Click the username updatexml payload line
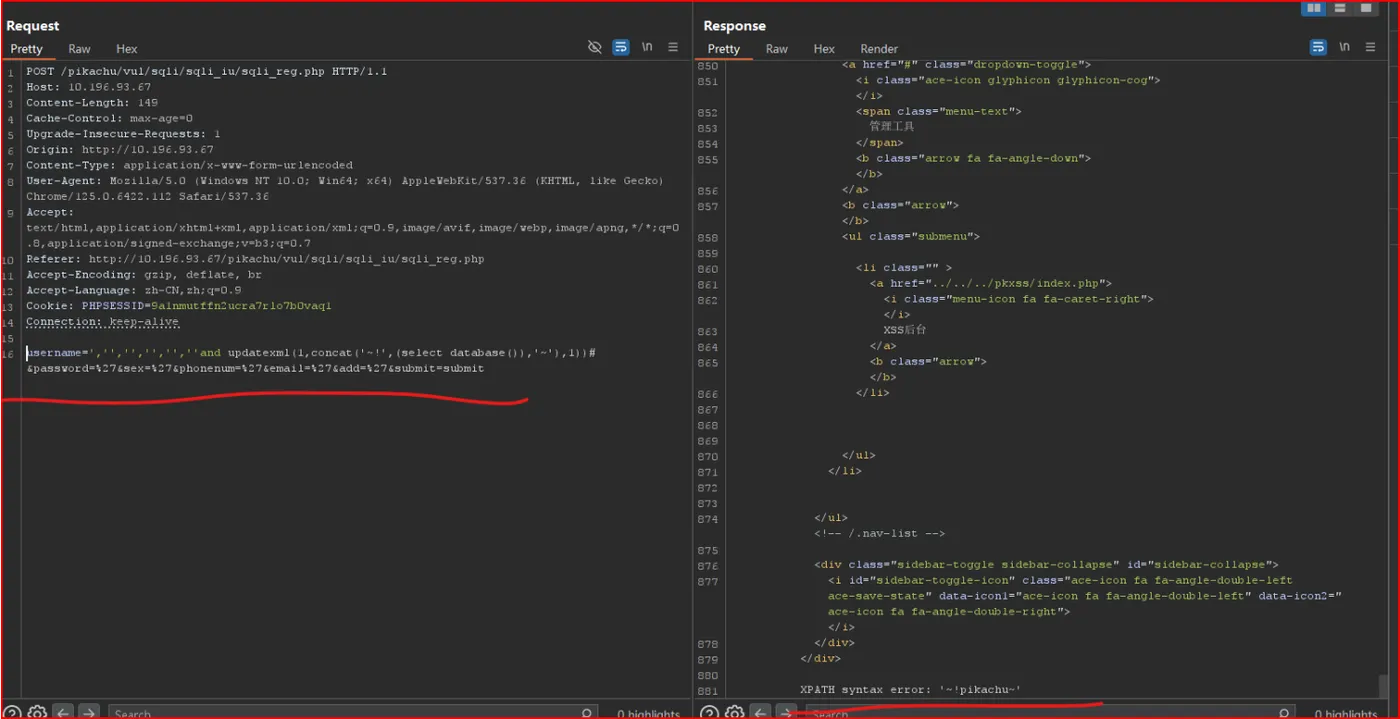This screenshot has width=1400, height=719. (x=311, y=353)
